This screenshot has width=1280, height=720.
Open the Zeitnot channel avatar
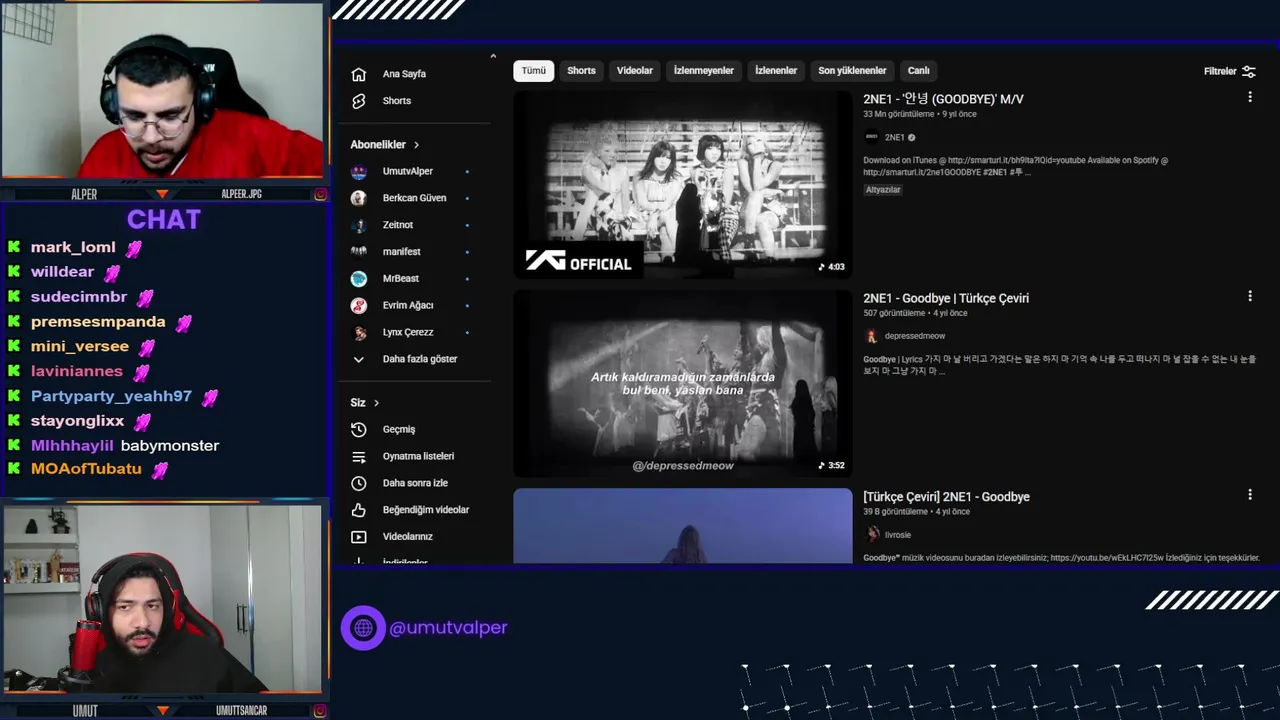click(x=359, y=225)
